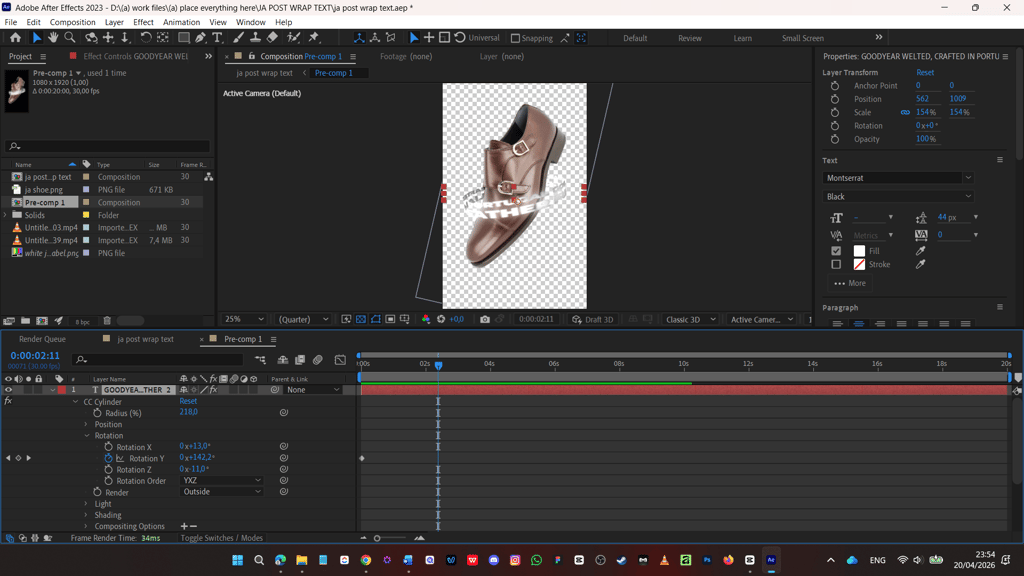
Task: Click Toggle Switches / Modes button
Action: [x=221, y=538]
